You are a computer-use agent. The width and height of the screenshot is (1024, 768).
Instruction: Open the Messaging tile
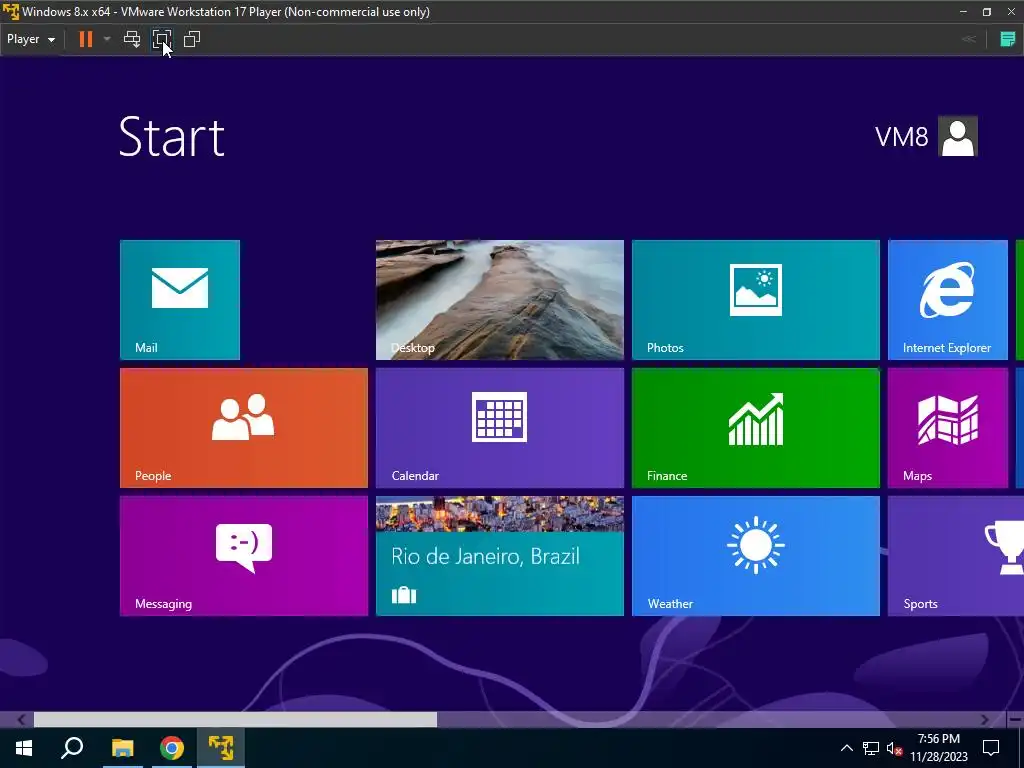[244, 556]
